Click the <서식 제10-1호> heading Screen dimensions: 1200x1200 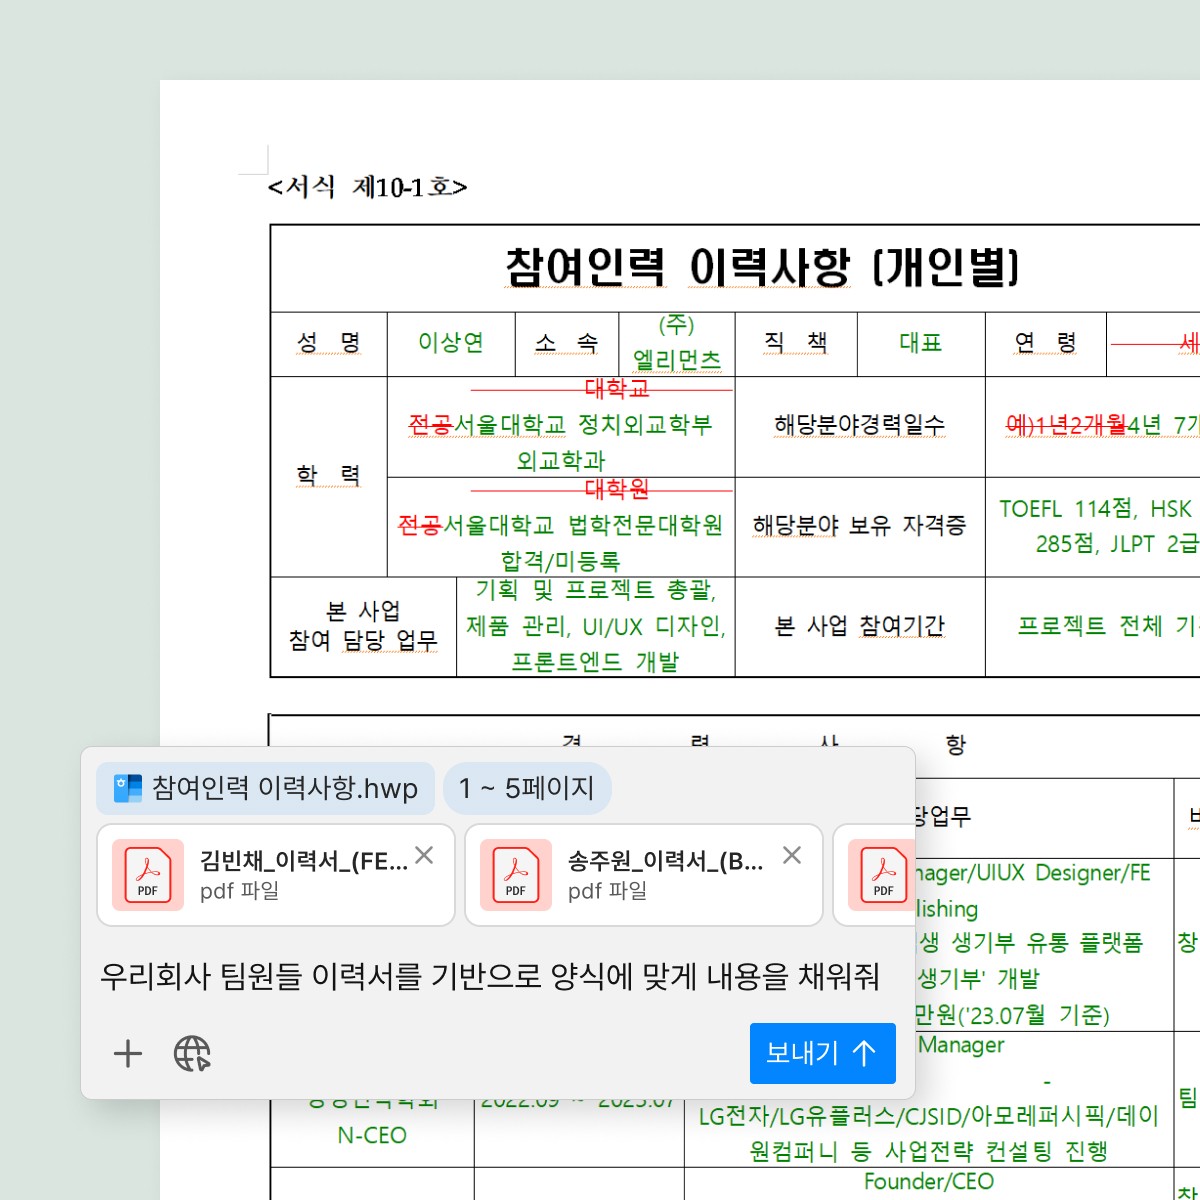pos(367,187)
